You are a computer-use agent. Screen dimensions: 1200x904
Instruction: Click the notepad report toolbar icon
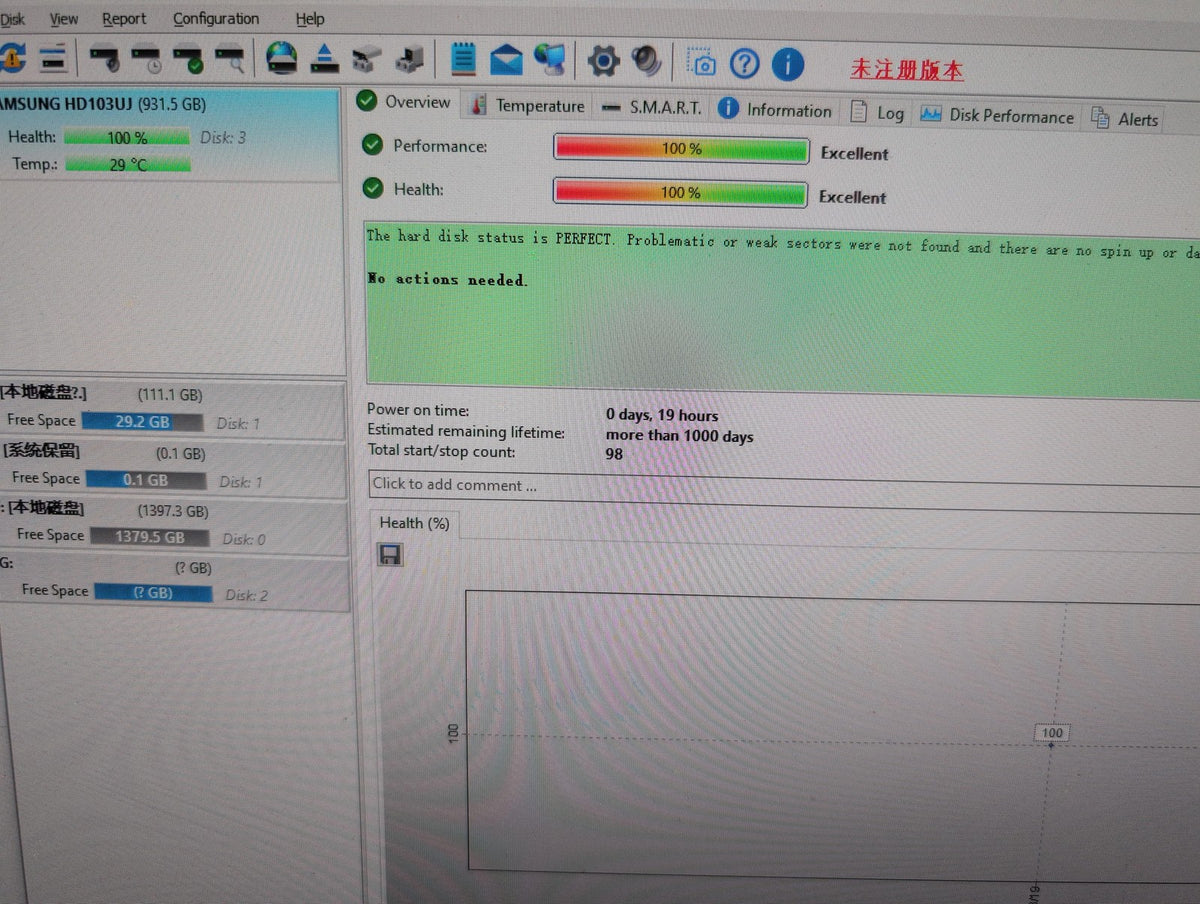pos(463,59)
